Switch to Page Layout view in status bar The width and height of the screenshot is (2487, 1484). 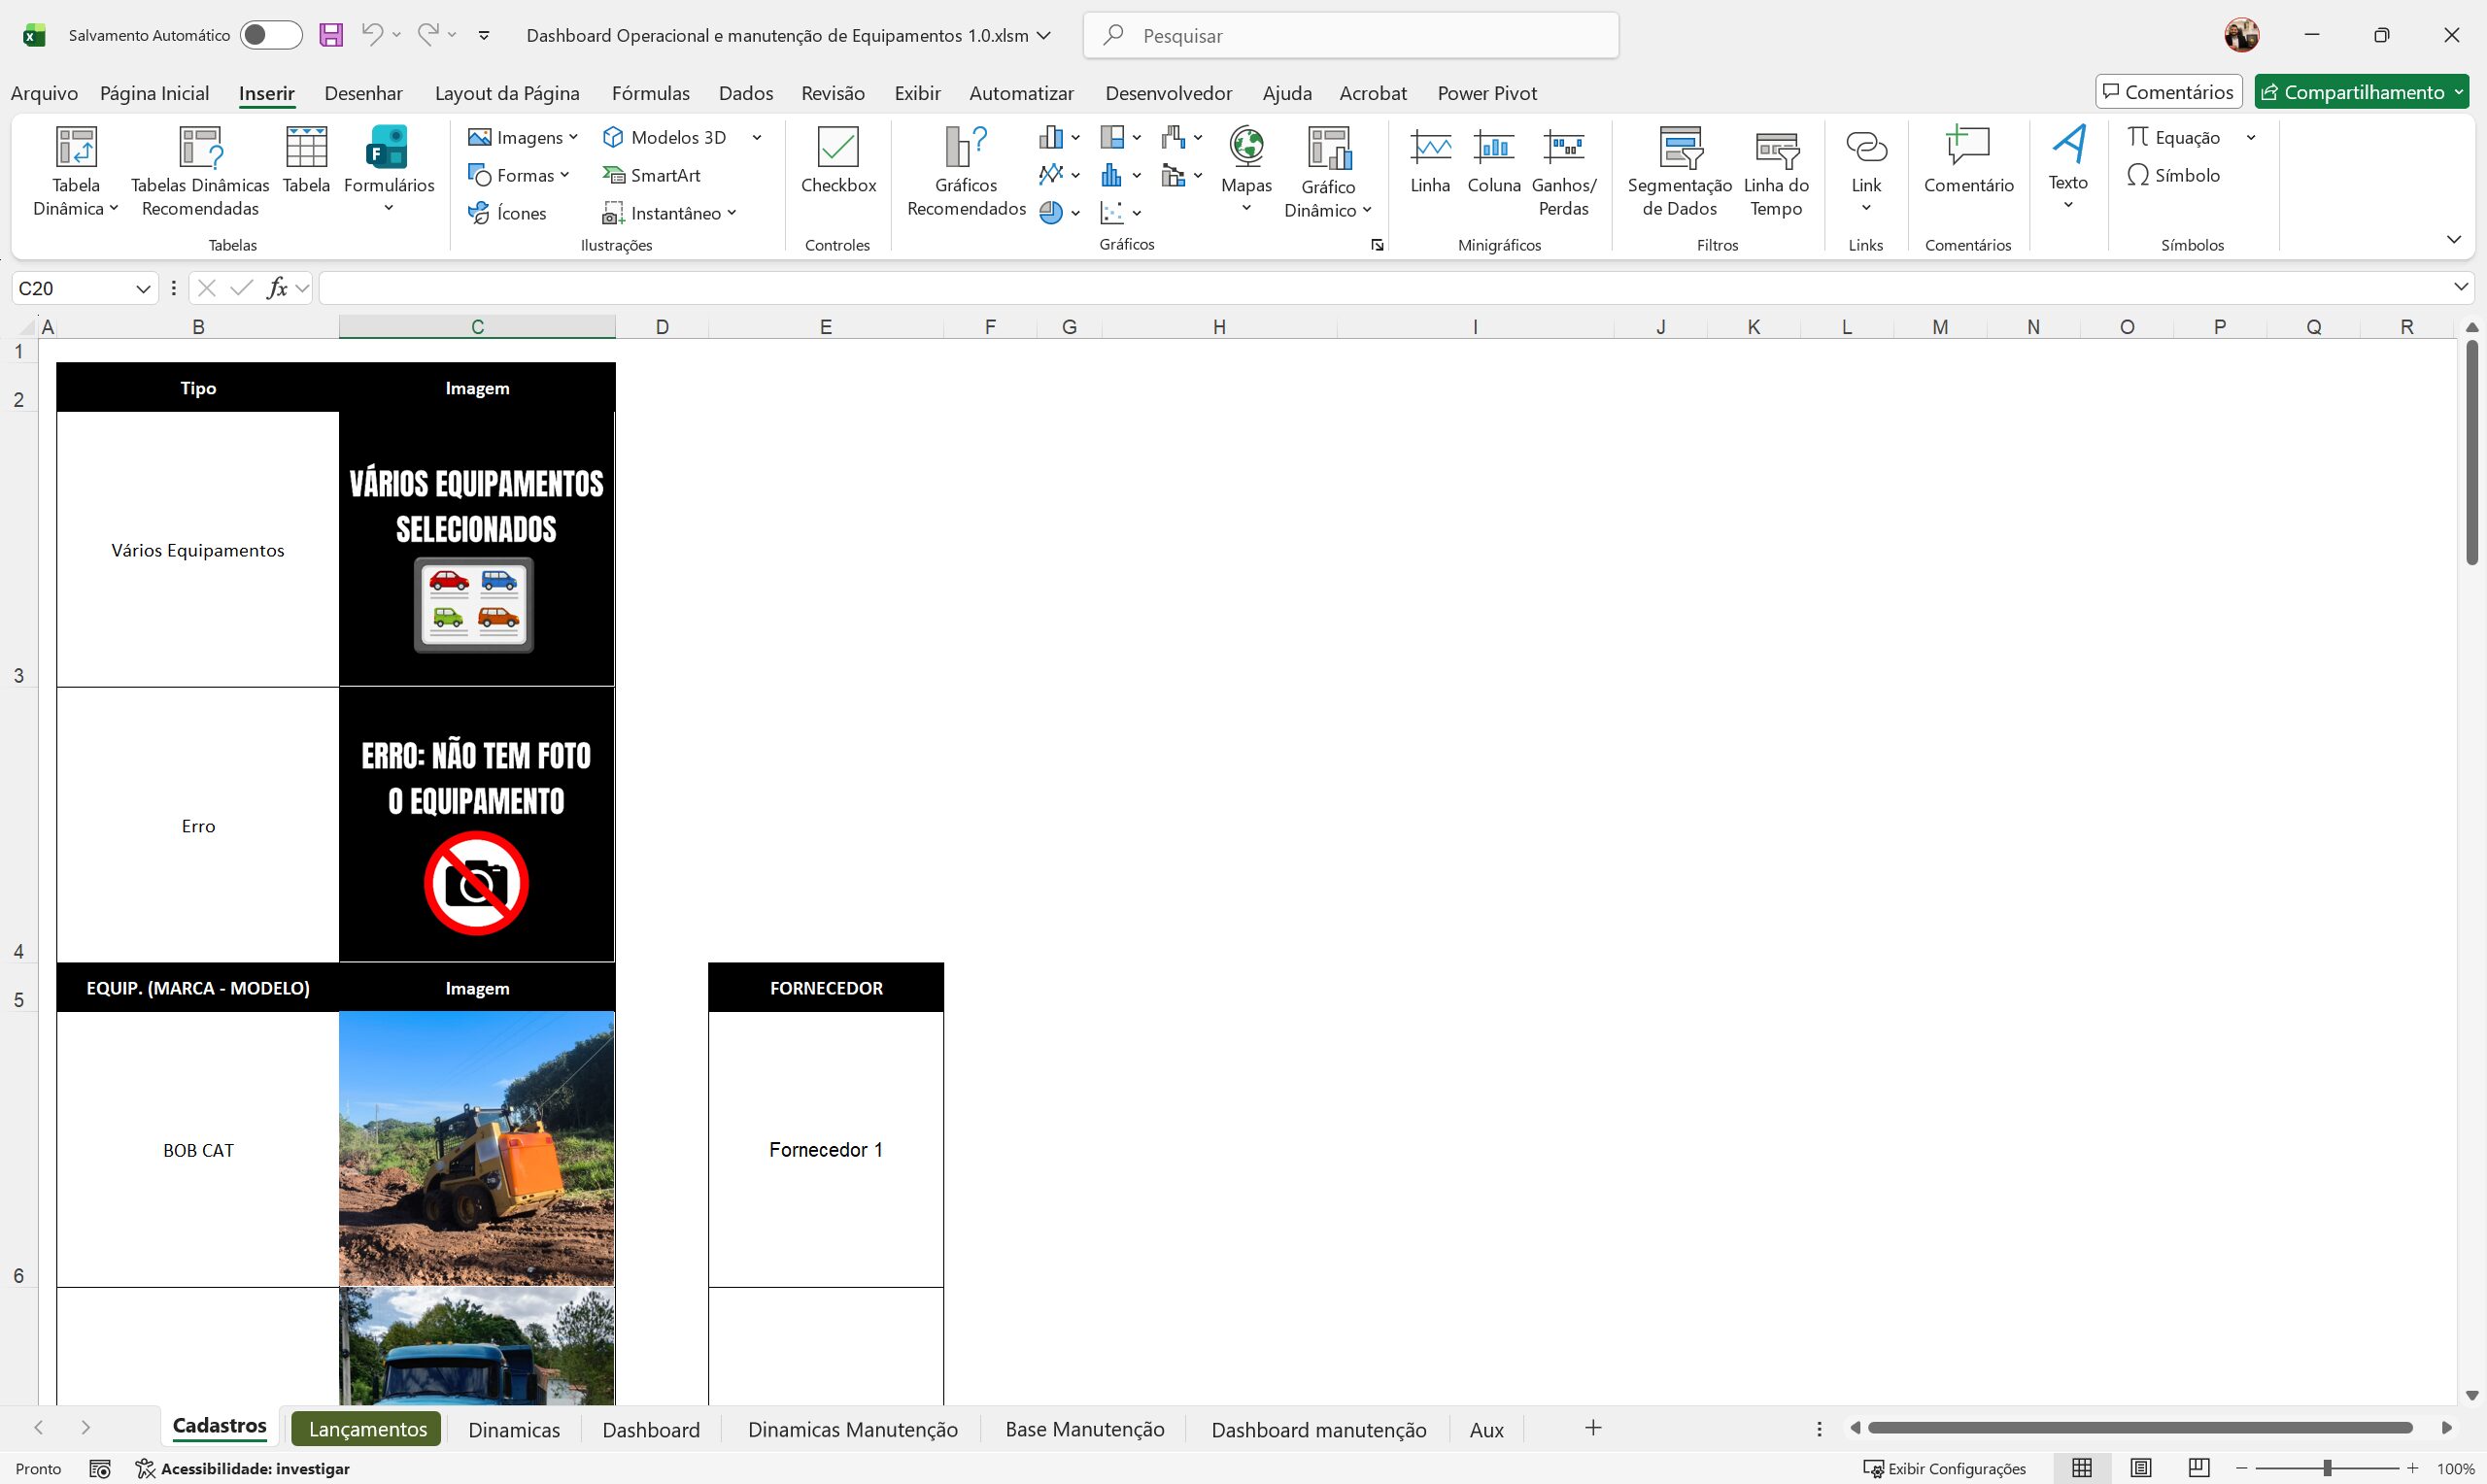pos(2140,1468)
